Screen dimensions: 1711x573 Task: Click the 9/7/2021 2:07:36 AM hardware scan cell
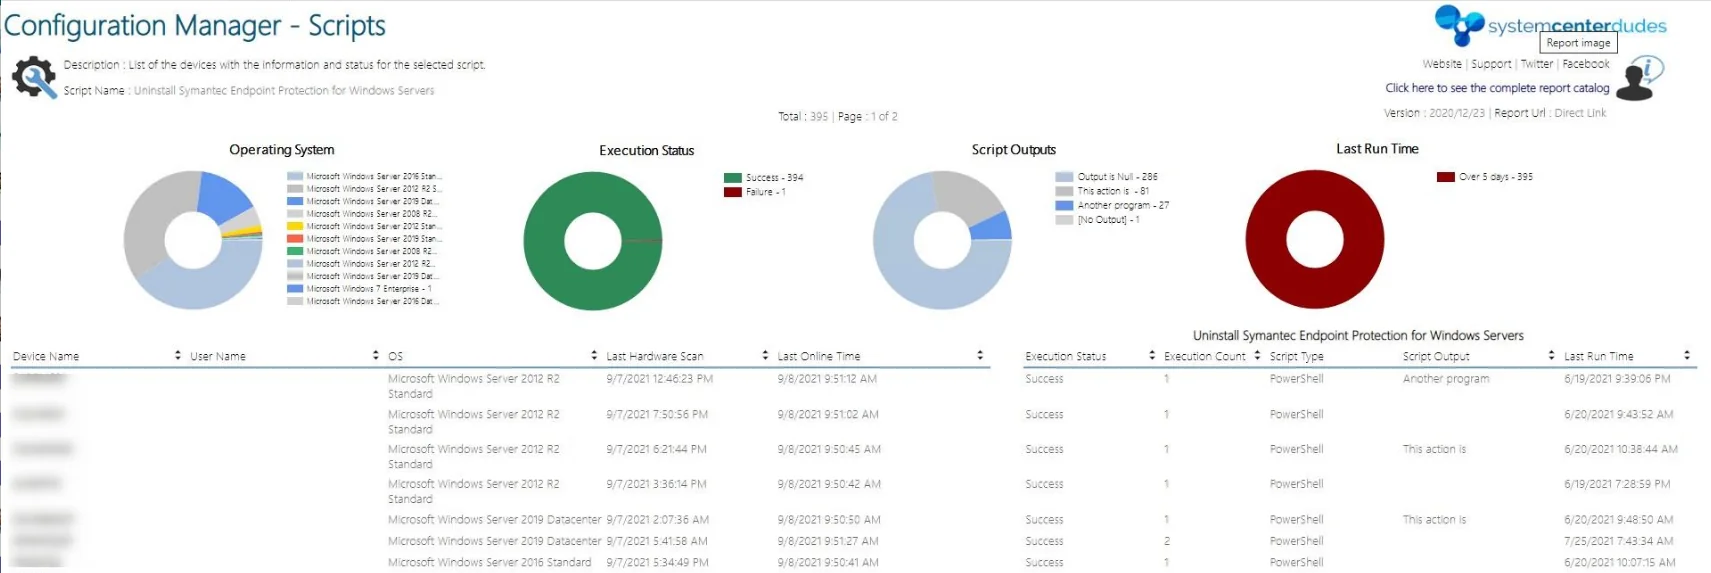[x=657, y=520]
